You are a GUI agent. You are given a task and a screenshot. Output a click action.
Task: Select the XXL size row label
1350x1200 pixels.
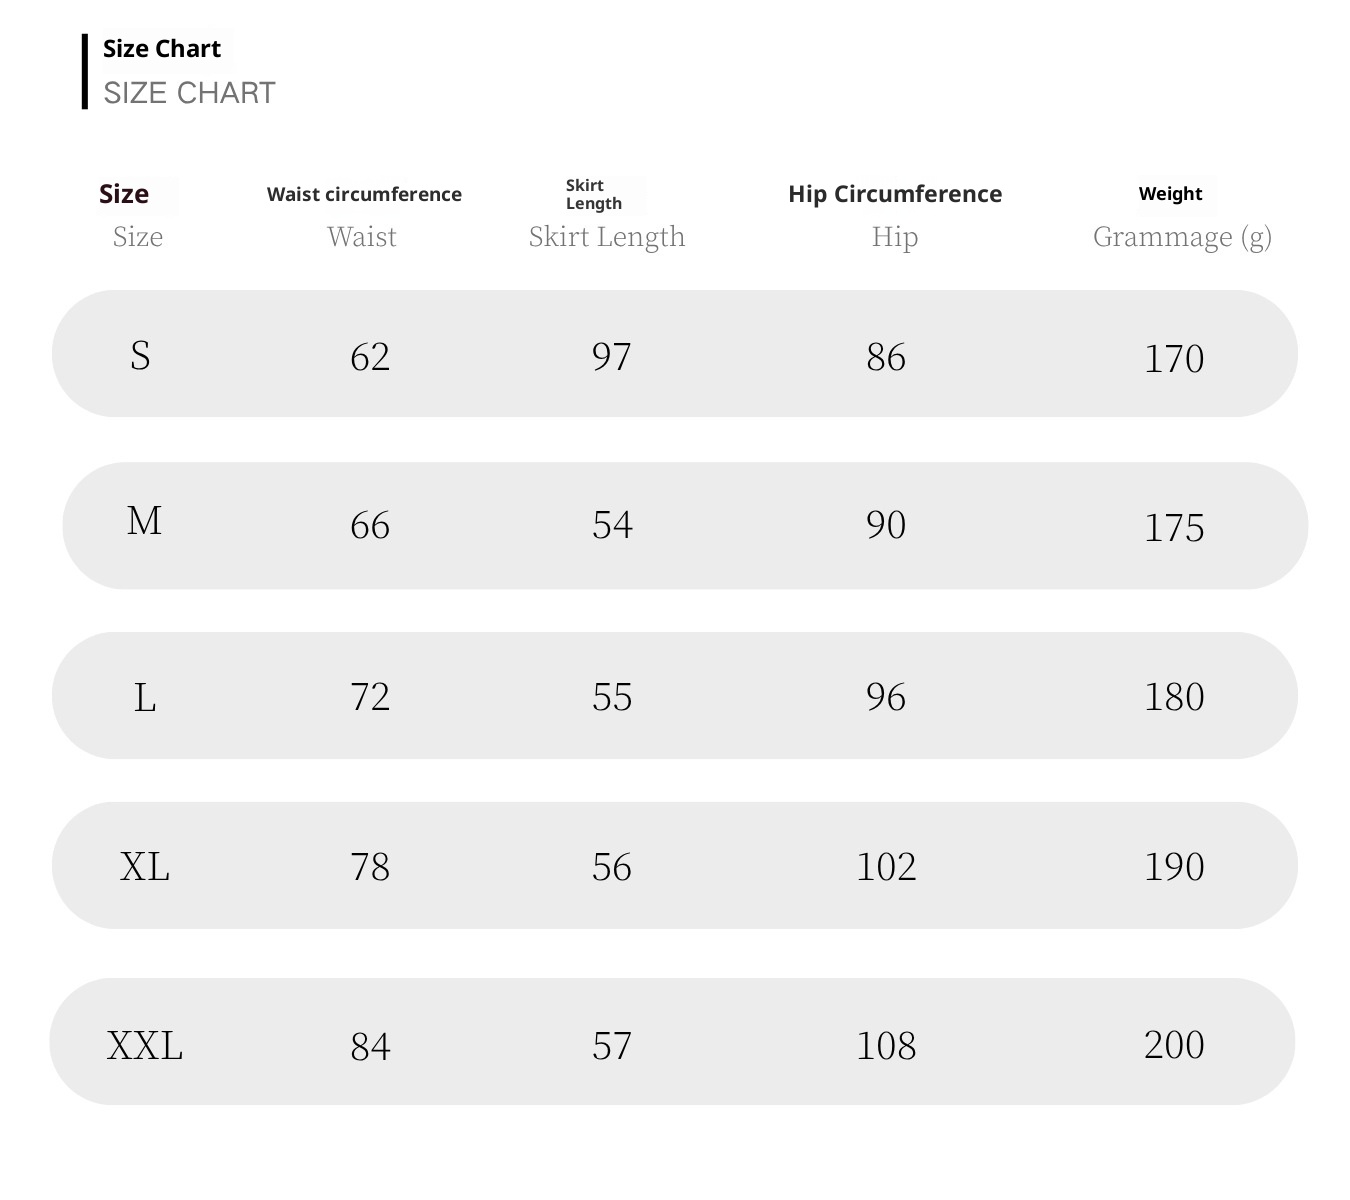tap(145, 1046)
